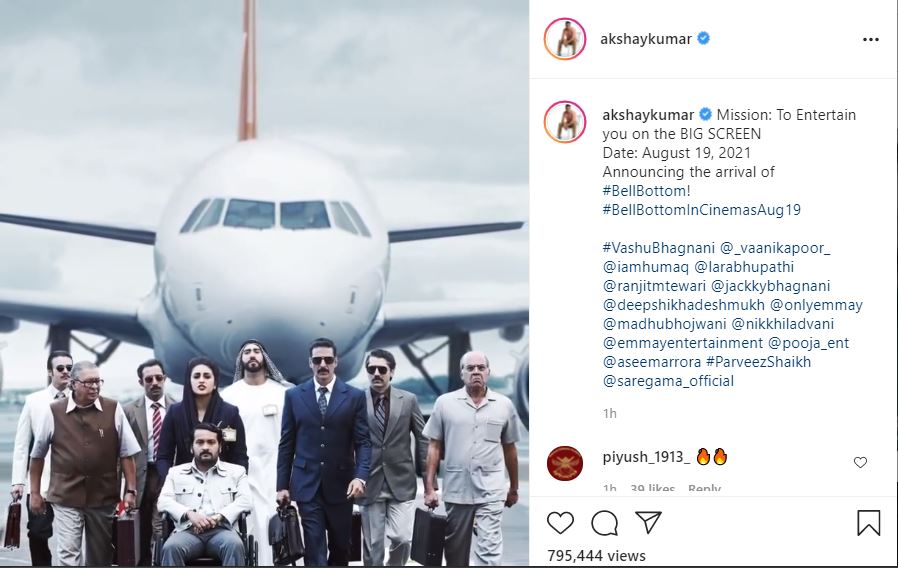
Task: Click the verified badge next to akshaykumar header
Action: [704, 38]
